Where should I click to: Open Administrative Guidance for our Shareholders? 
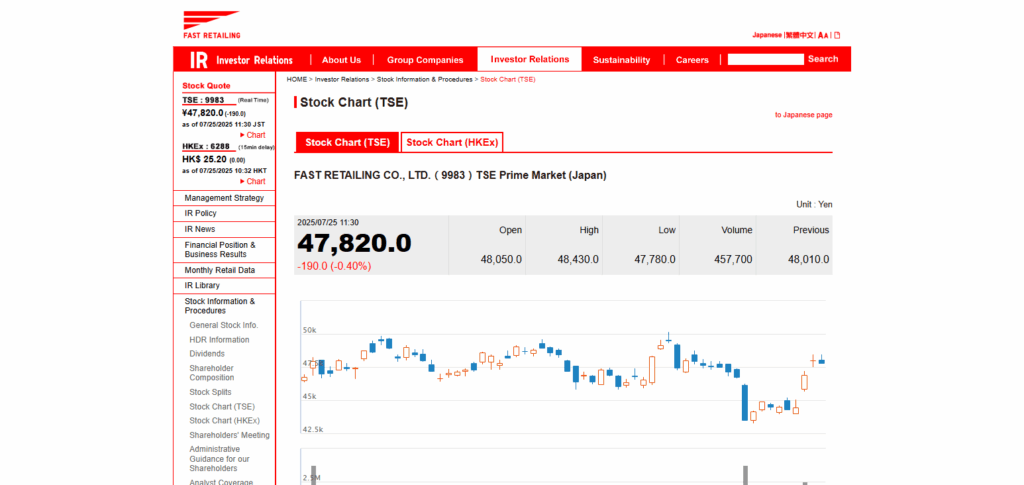click(x=219, y=459)
